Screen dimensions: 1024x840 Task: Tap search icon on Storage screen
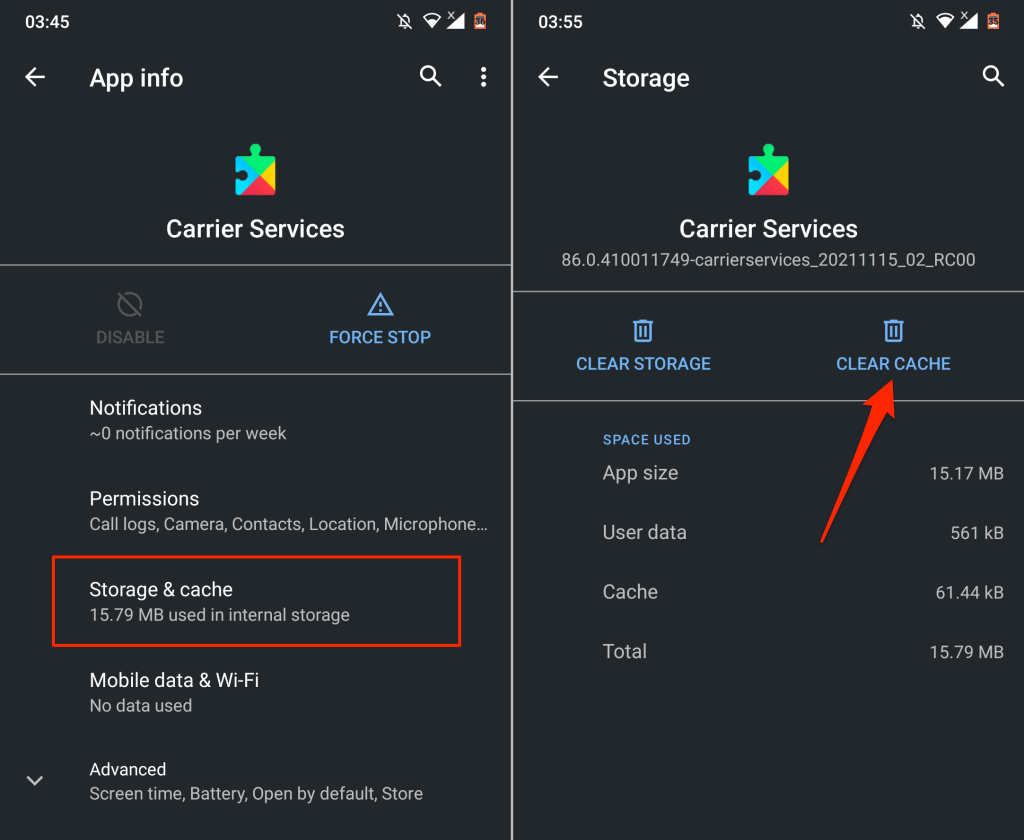point(993,77)
